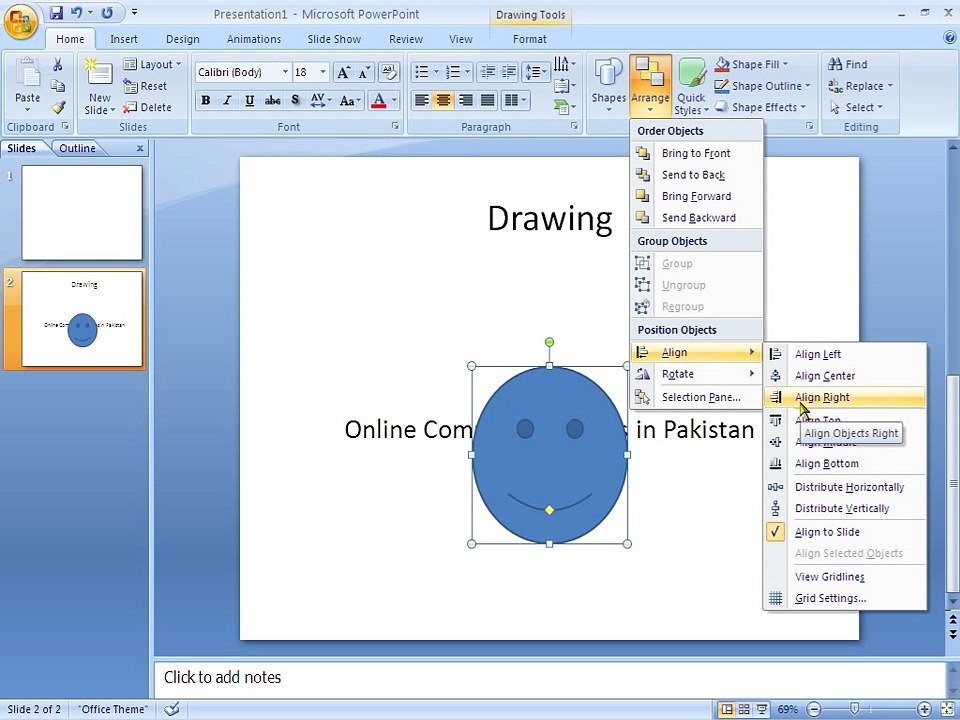The width and height of the screenshot is (960, 720).
Task: Decrease font size with Shrink Font
Action: [x=364, y=73]
